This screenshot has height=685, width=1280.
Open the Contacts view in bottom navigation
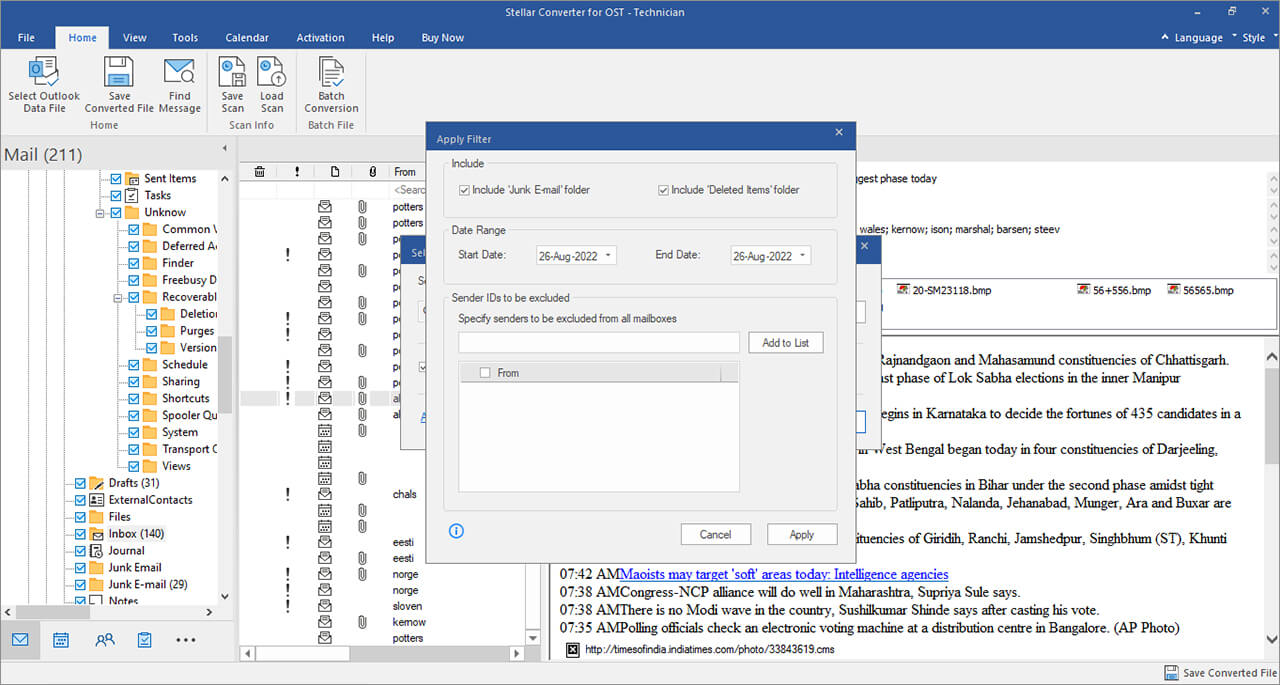coord(104,640)
